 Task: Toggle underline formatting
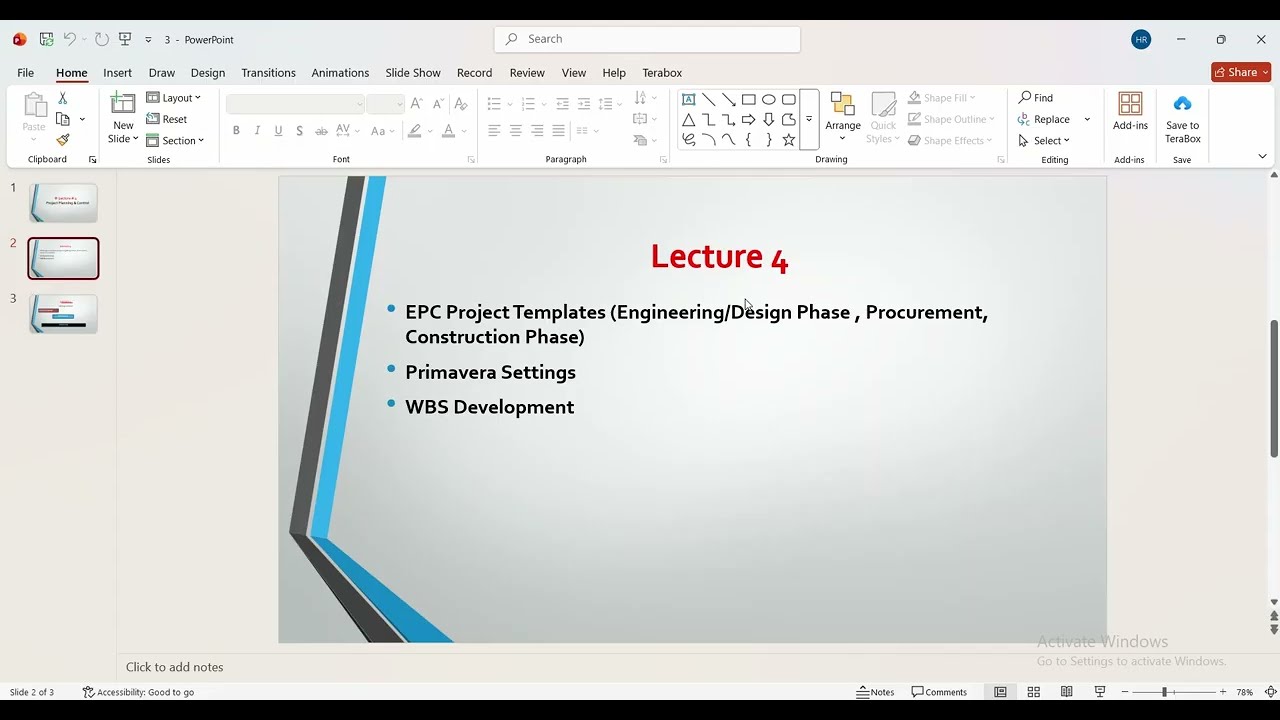pos(278,131)
